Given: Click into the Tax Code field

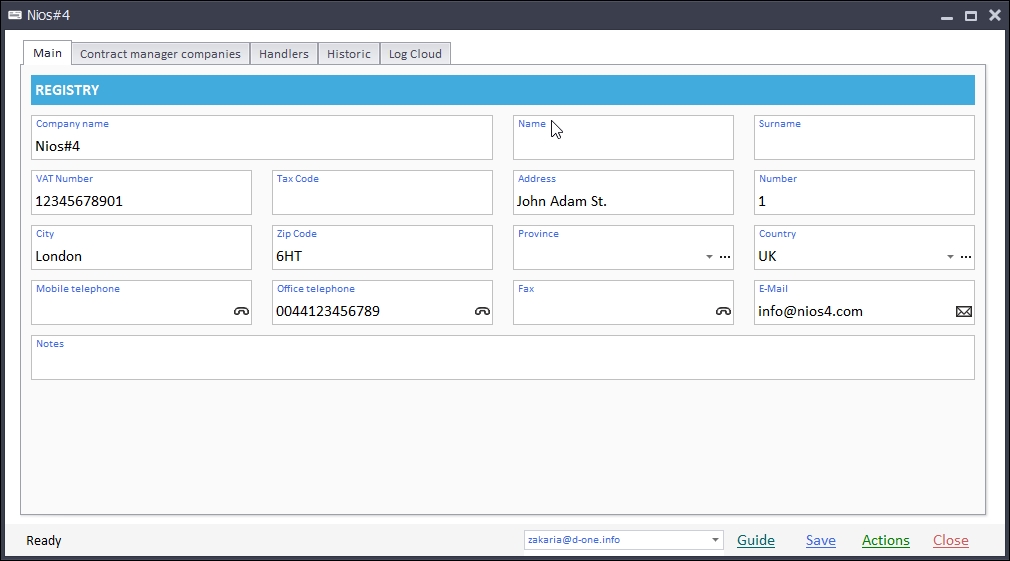Looking at the screenshot, I should (x=382, y=200).
